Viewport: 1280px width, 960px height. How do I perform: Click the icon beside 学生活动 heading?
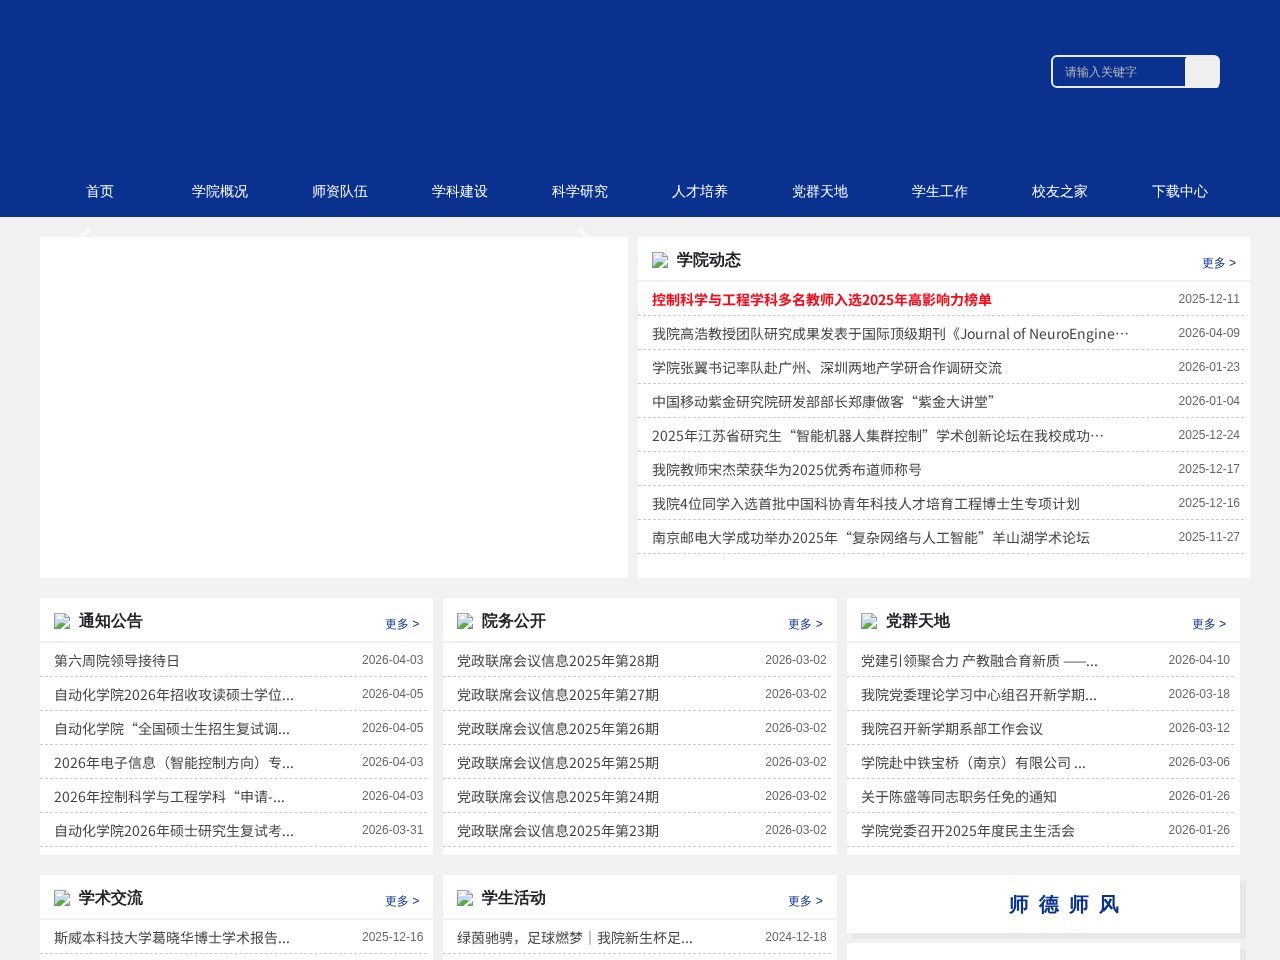[465, 897]
